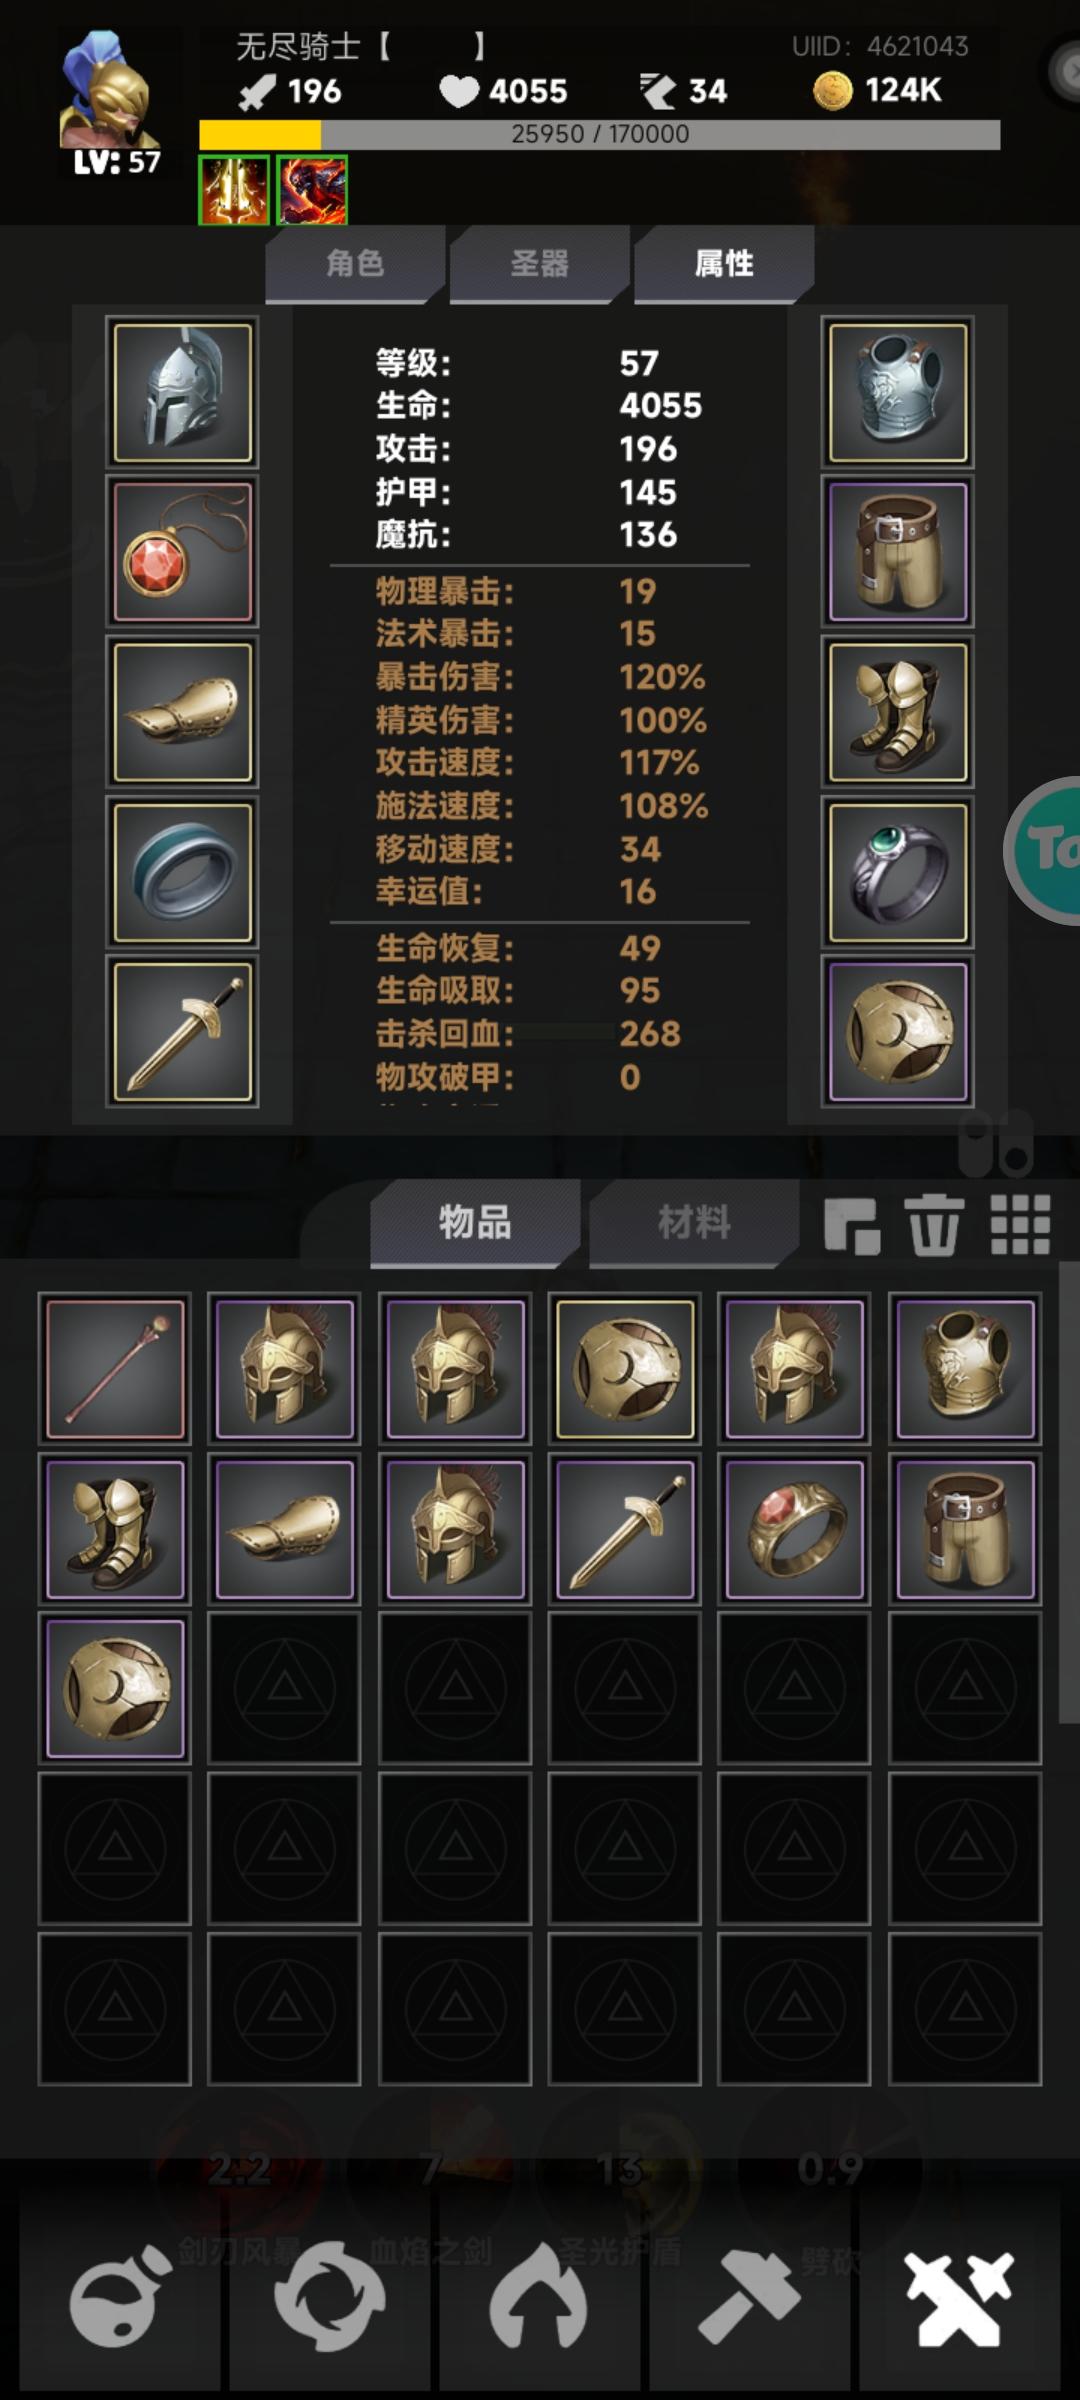Screen dimensions: 1080x2400
Task: Tap the fiery sword buff icon
Action: (234, 190)
